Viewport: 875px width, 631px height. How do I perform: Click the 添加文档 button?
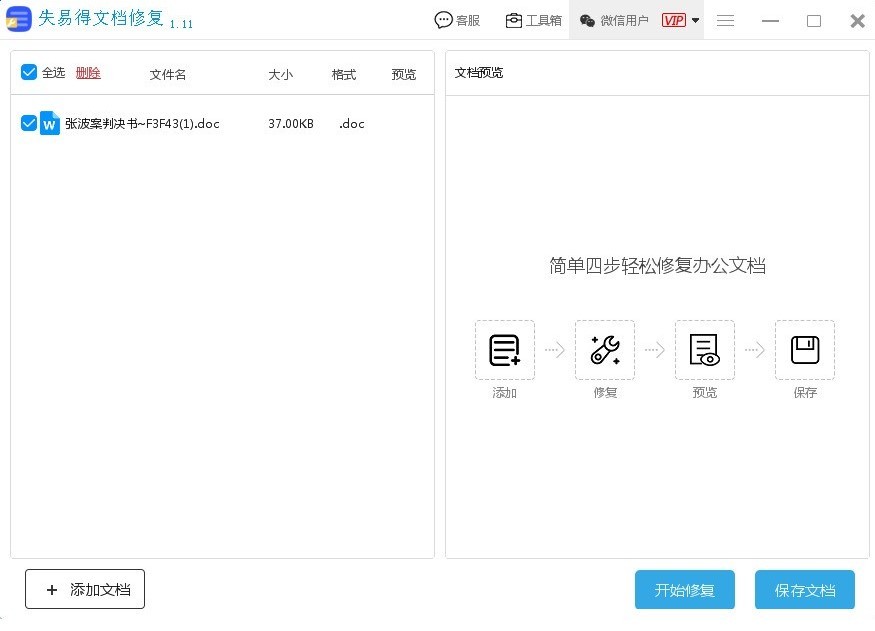[85, 589]
